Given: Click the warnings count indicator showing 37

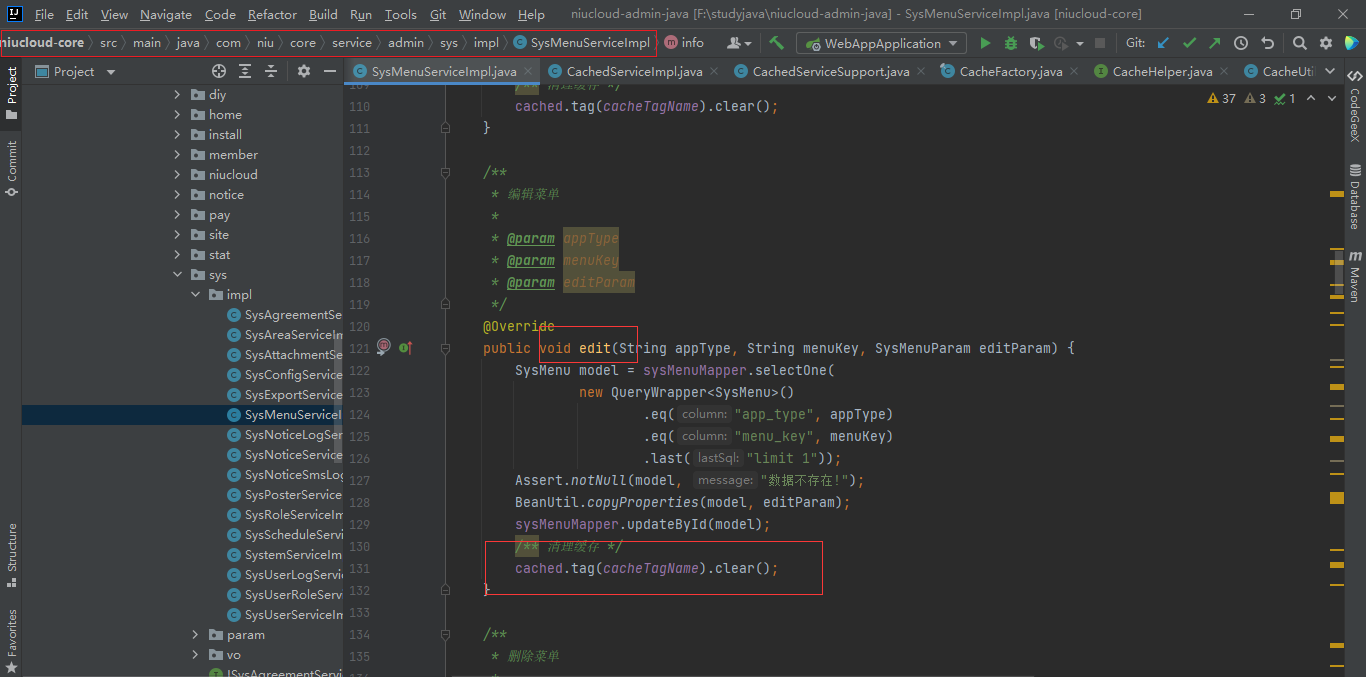Looking at the screenshot, I should [x=1221, y=98].
